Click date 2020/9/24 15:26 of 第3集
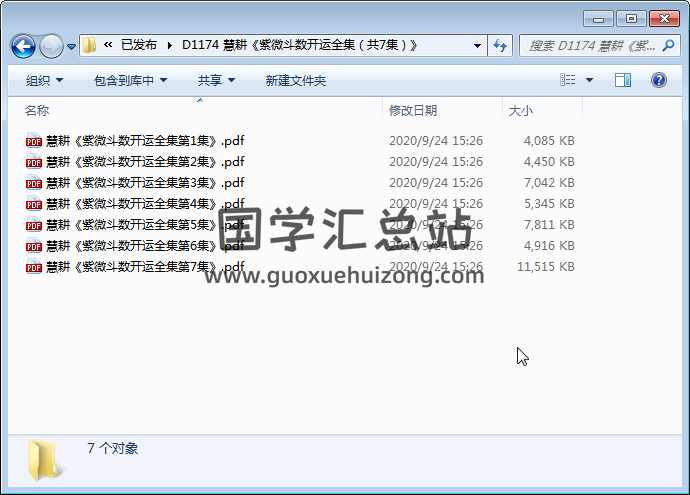This screenshot has height=495, width=690. (436, 182)
